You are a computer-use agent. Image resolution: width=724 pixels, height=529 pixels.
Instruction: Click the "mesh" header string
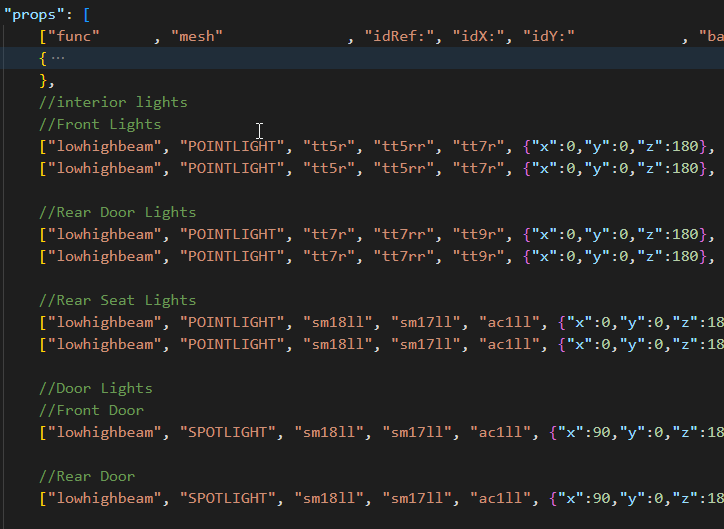[x=197, y=36]
